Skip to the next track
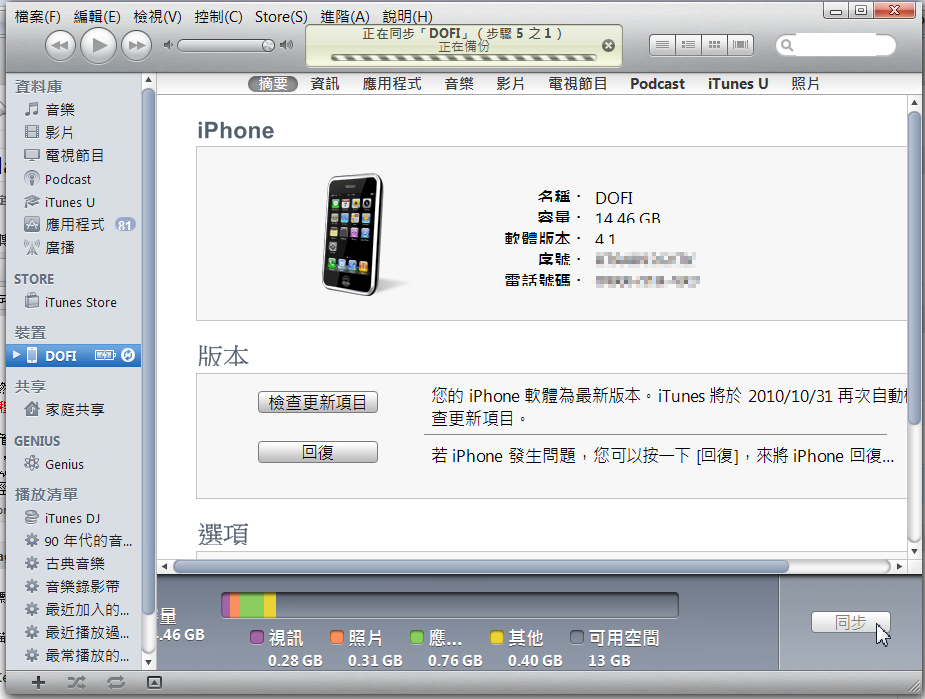 pyautogui.click(x=136, y=45)
